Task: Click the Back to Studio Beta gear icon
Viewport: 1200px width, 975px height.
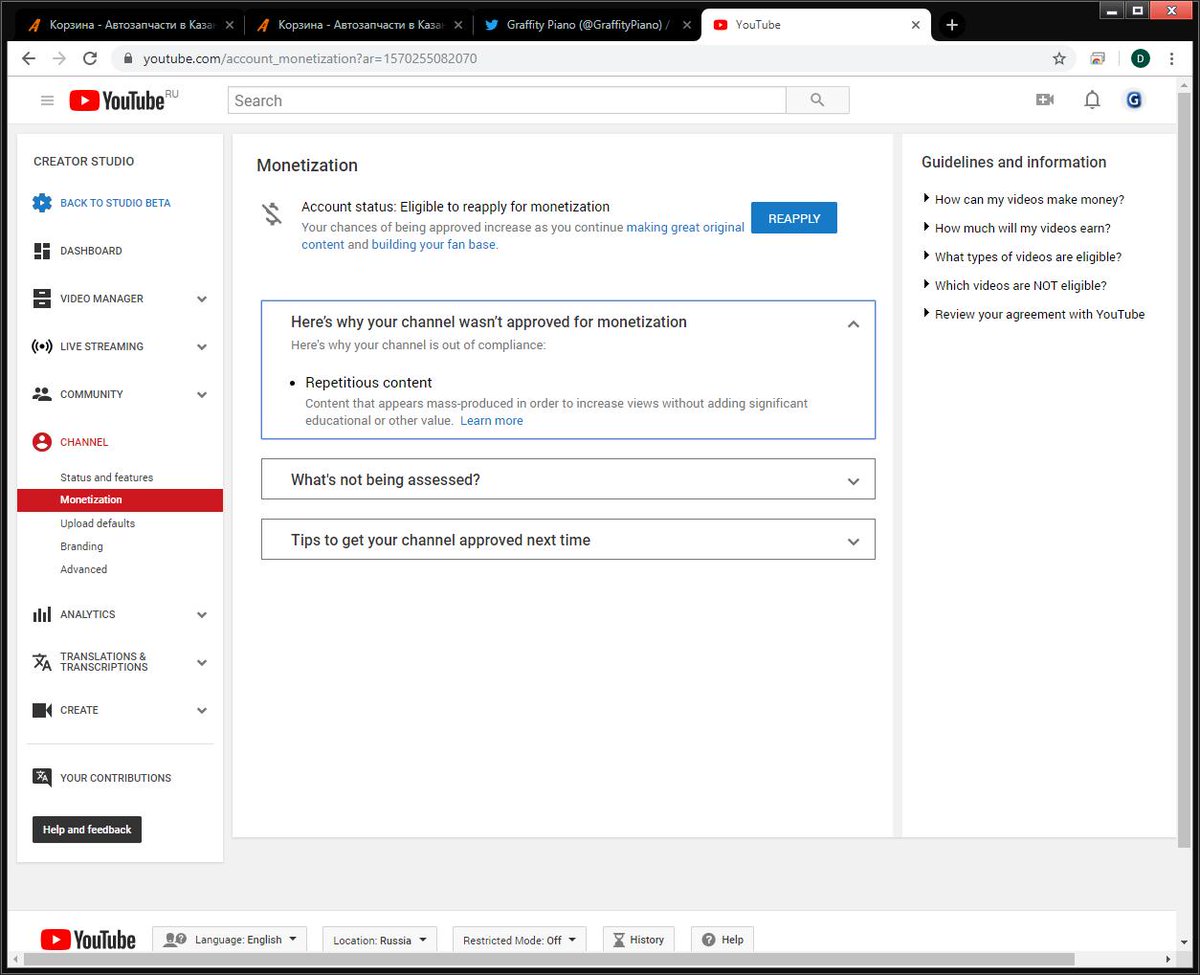Action: (x=42, y=203)
